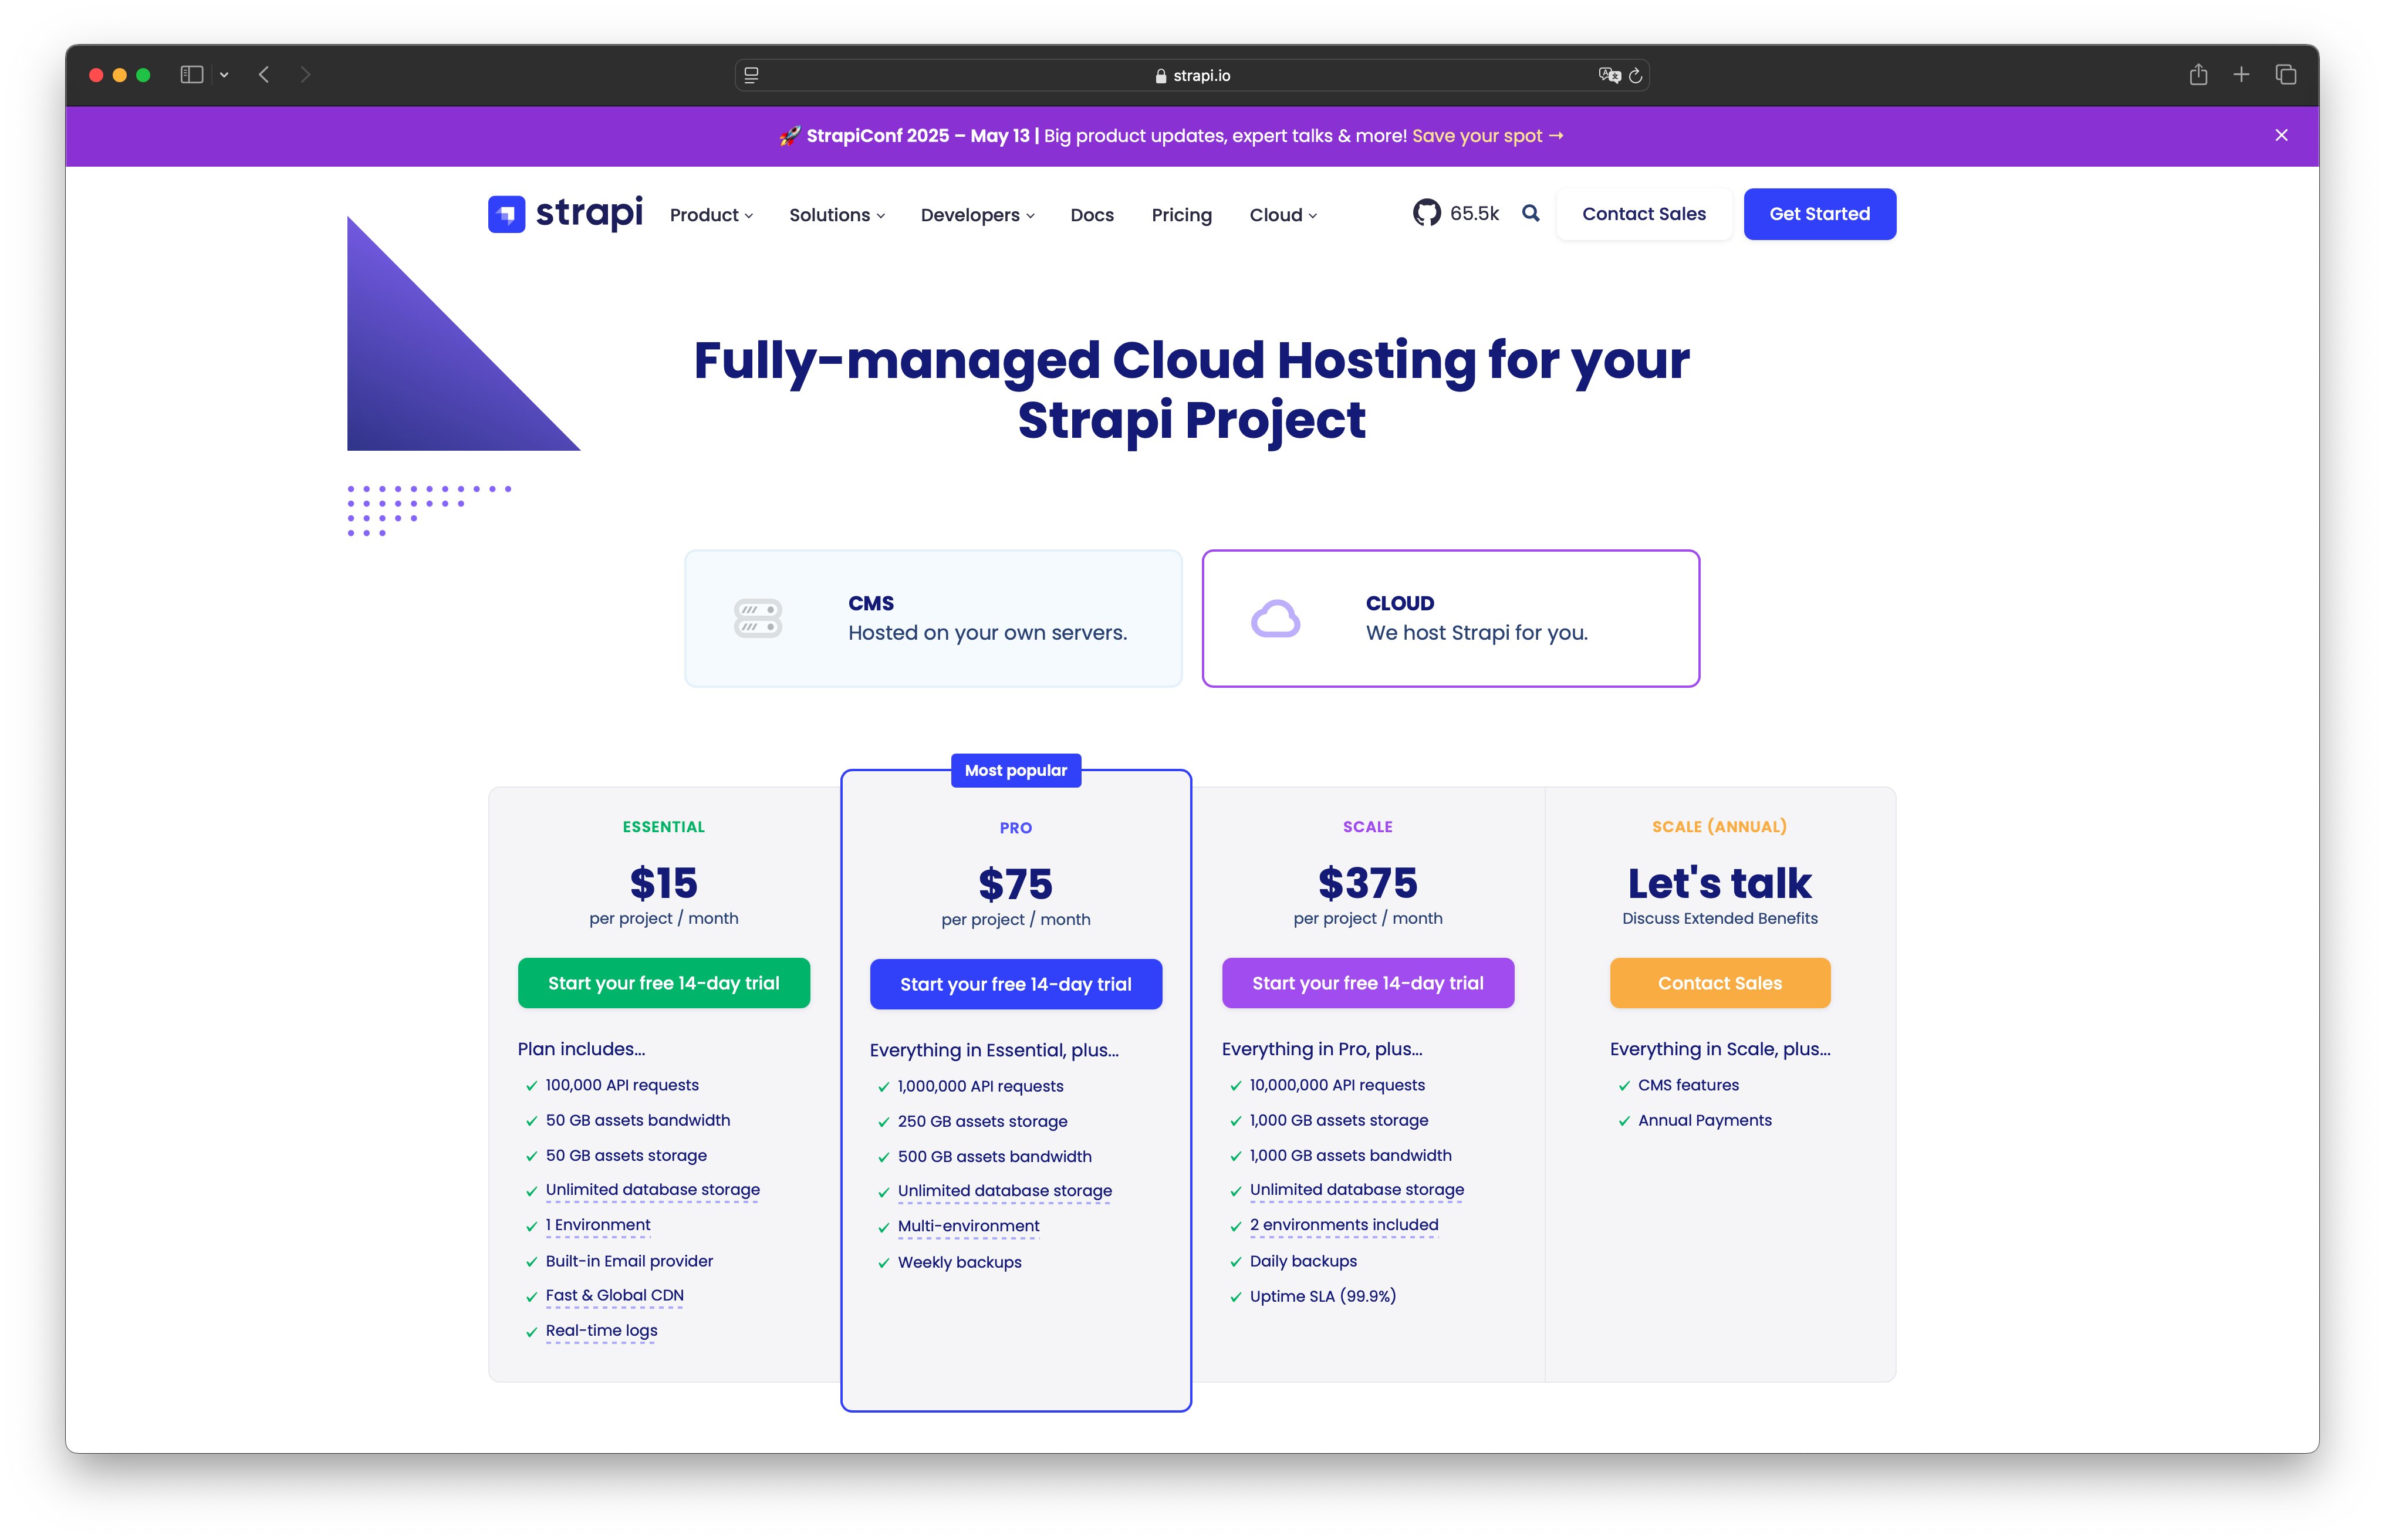Open the GitHub repository icon
This screenshot has width=2385, height=1540.
[x=1426, y=213]
